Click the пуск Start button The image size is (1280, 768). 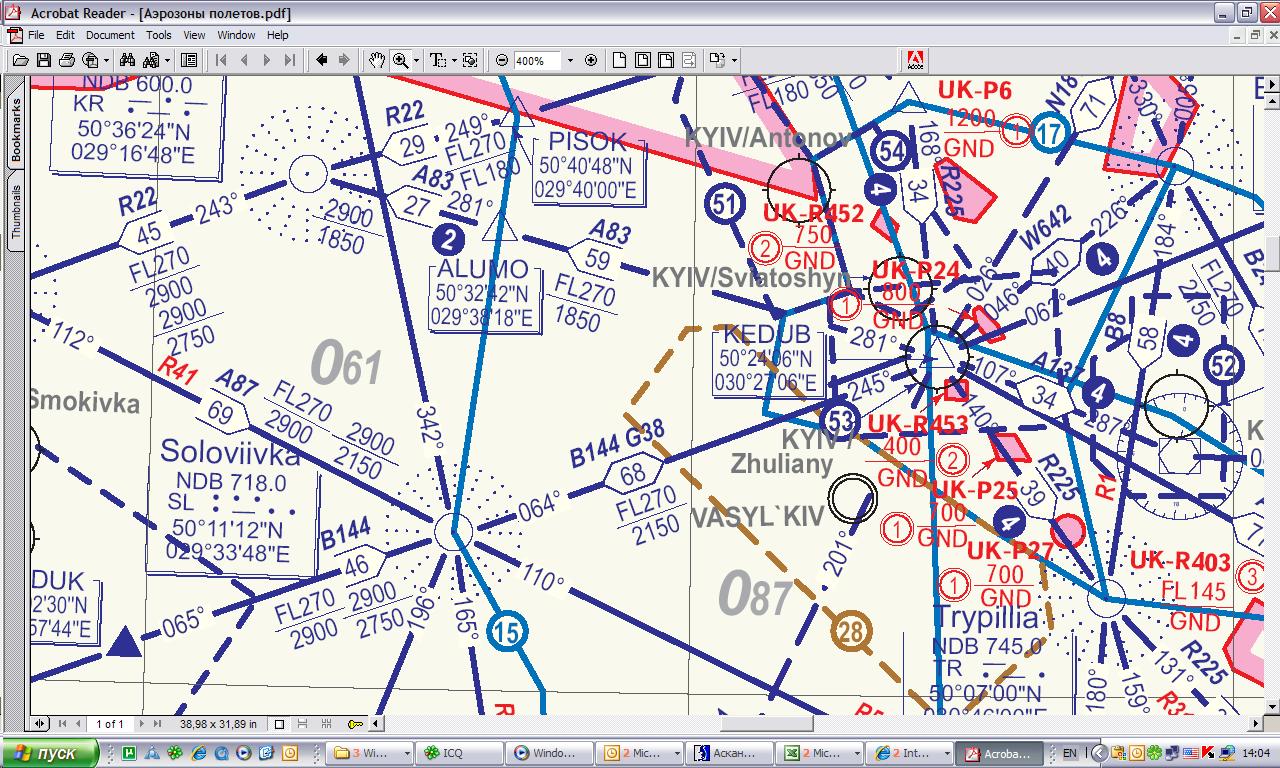(50, 753)
